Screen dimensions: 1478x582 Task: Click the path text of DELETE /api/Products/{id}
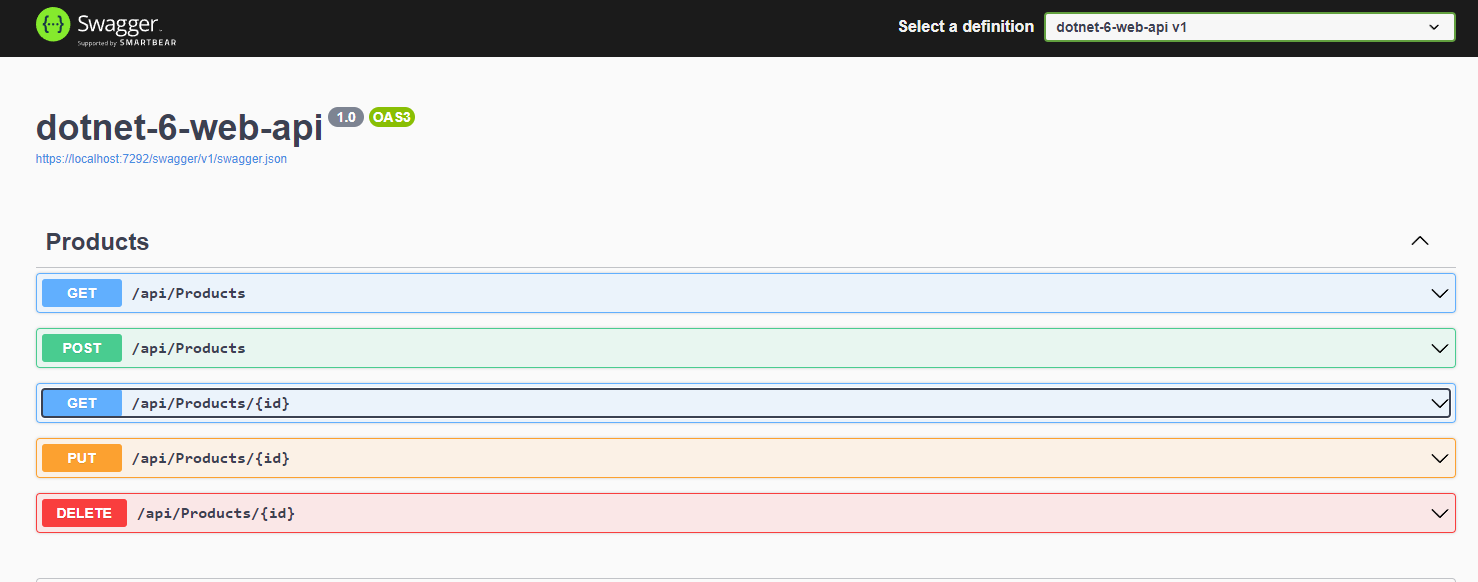tap(216, 513)
